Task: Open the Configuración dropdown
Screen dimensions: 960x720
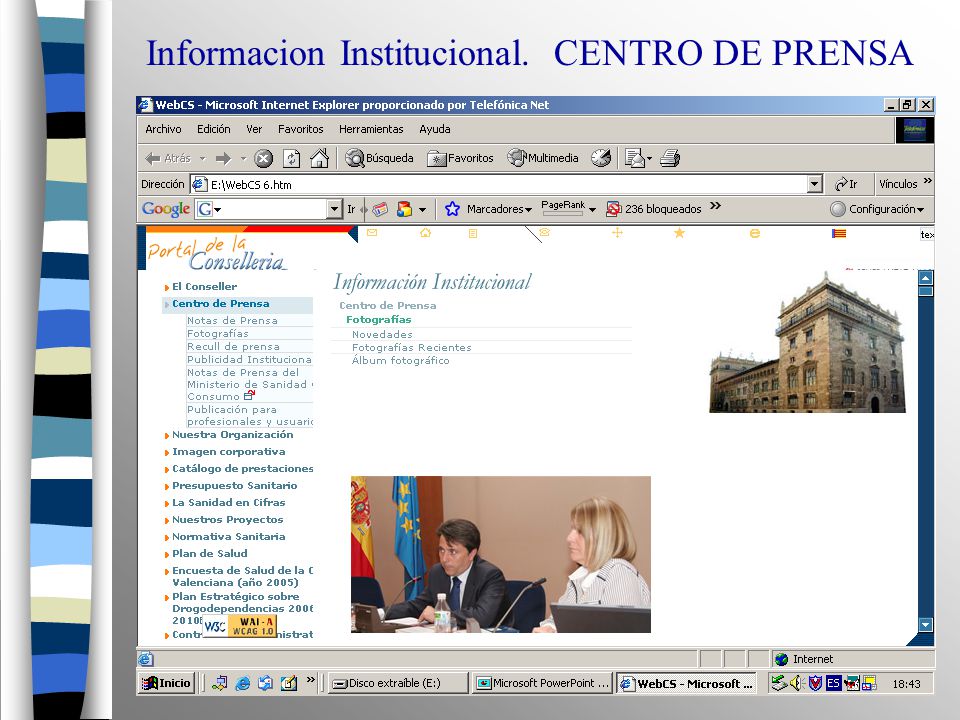Action: [x=877, y=209]
